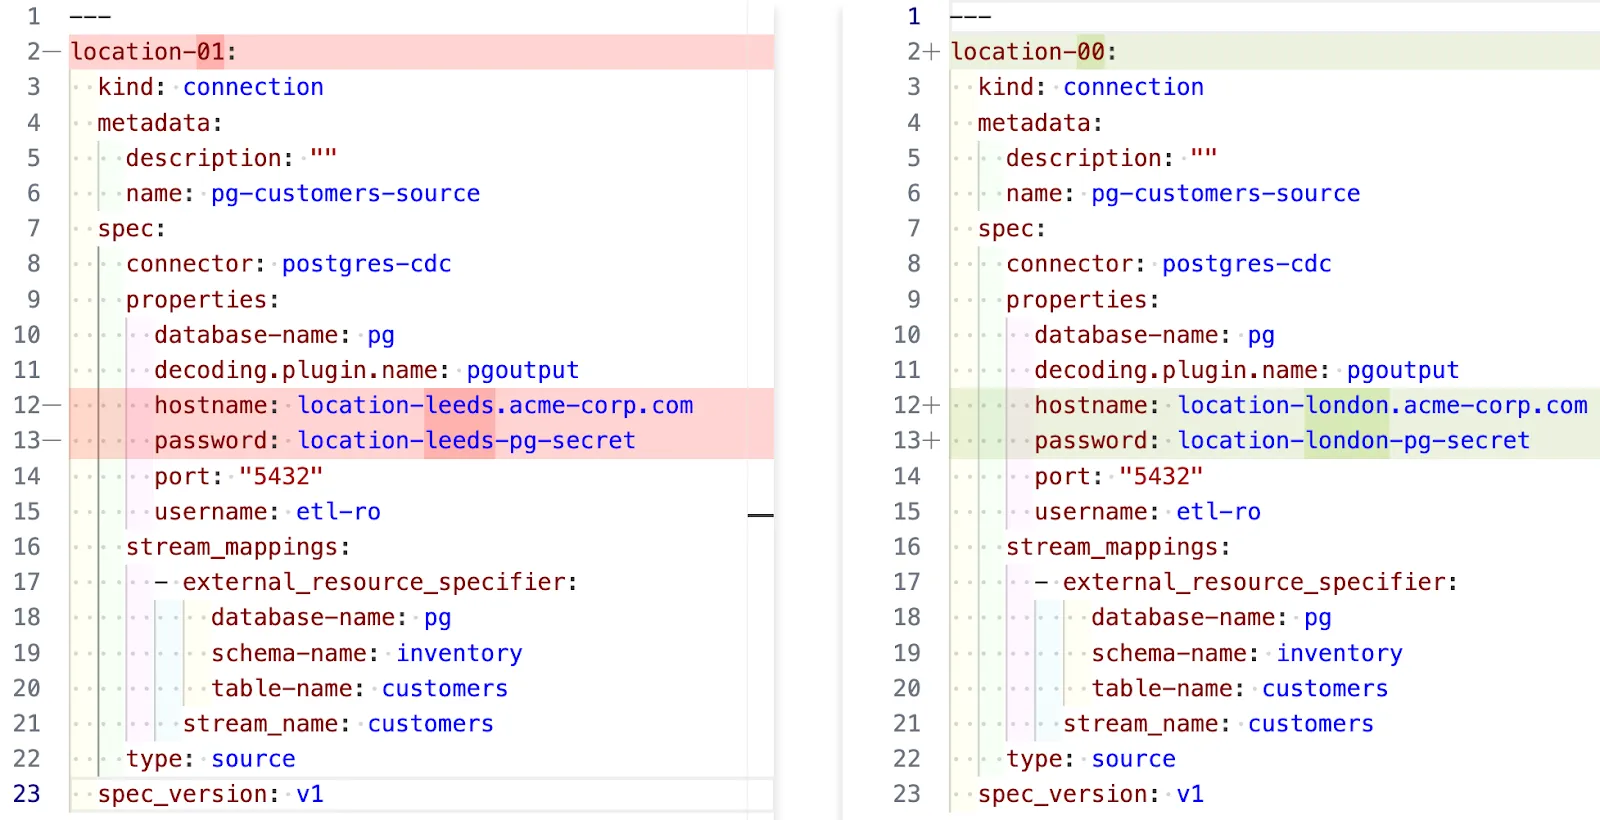Click 'location-london-pg-secret' password value in right pane
The width and height of the screenshot is (1600, 820).
(1353, 440)
